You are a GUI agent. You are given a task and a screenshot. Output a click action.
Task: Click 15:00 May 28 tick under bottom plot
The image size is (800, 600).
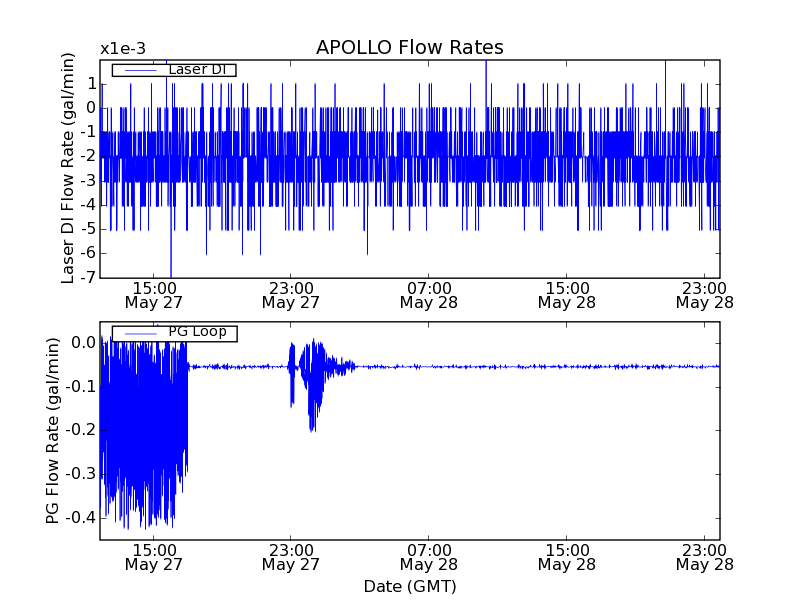point(566,557)
